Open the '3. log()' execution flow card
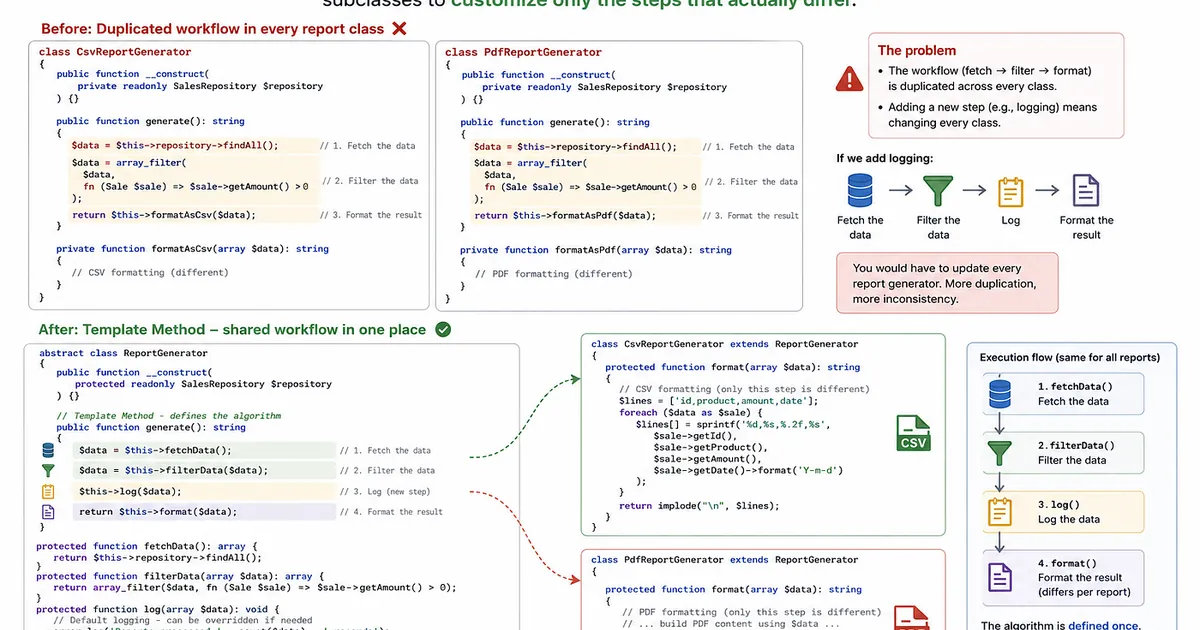 [x=1063, y=511]
